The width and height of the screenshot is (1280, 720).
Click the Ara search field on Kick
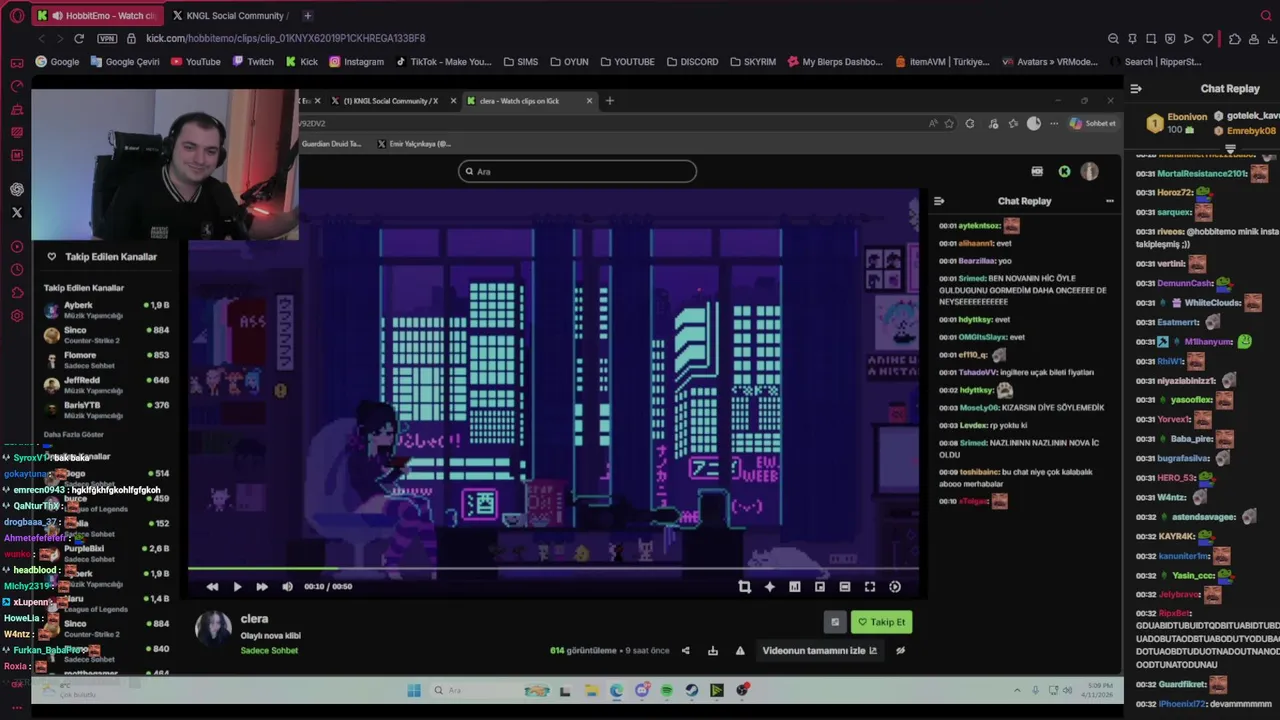coord(577,172)
